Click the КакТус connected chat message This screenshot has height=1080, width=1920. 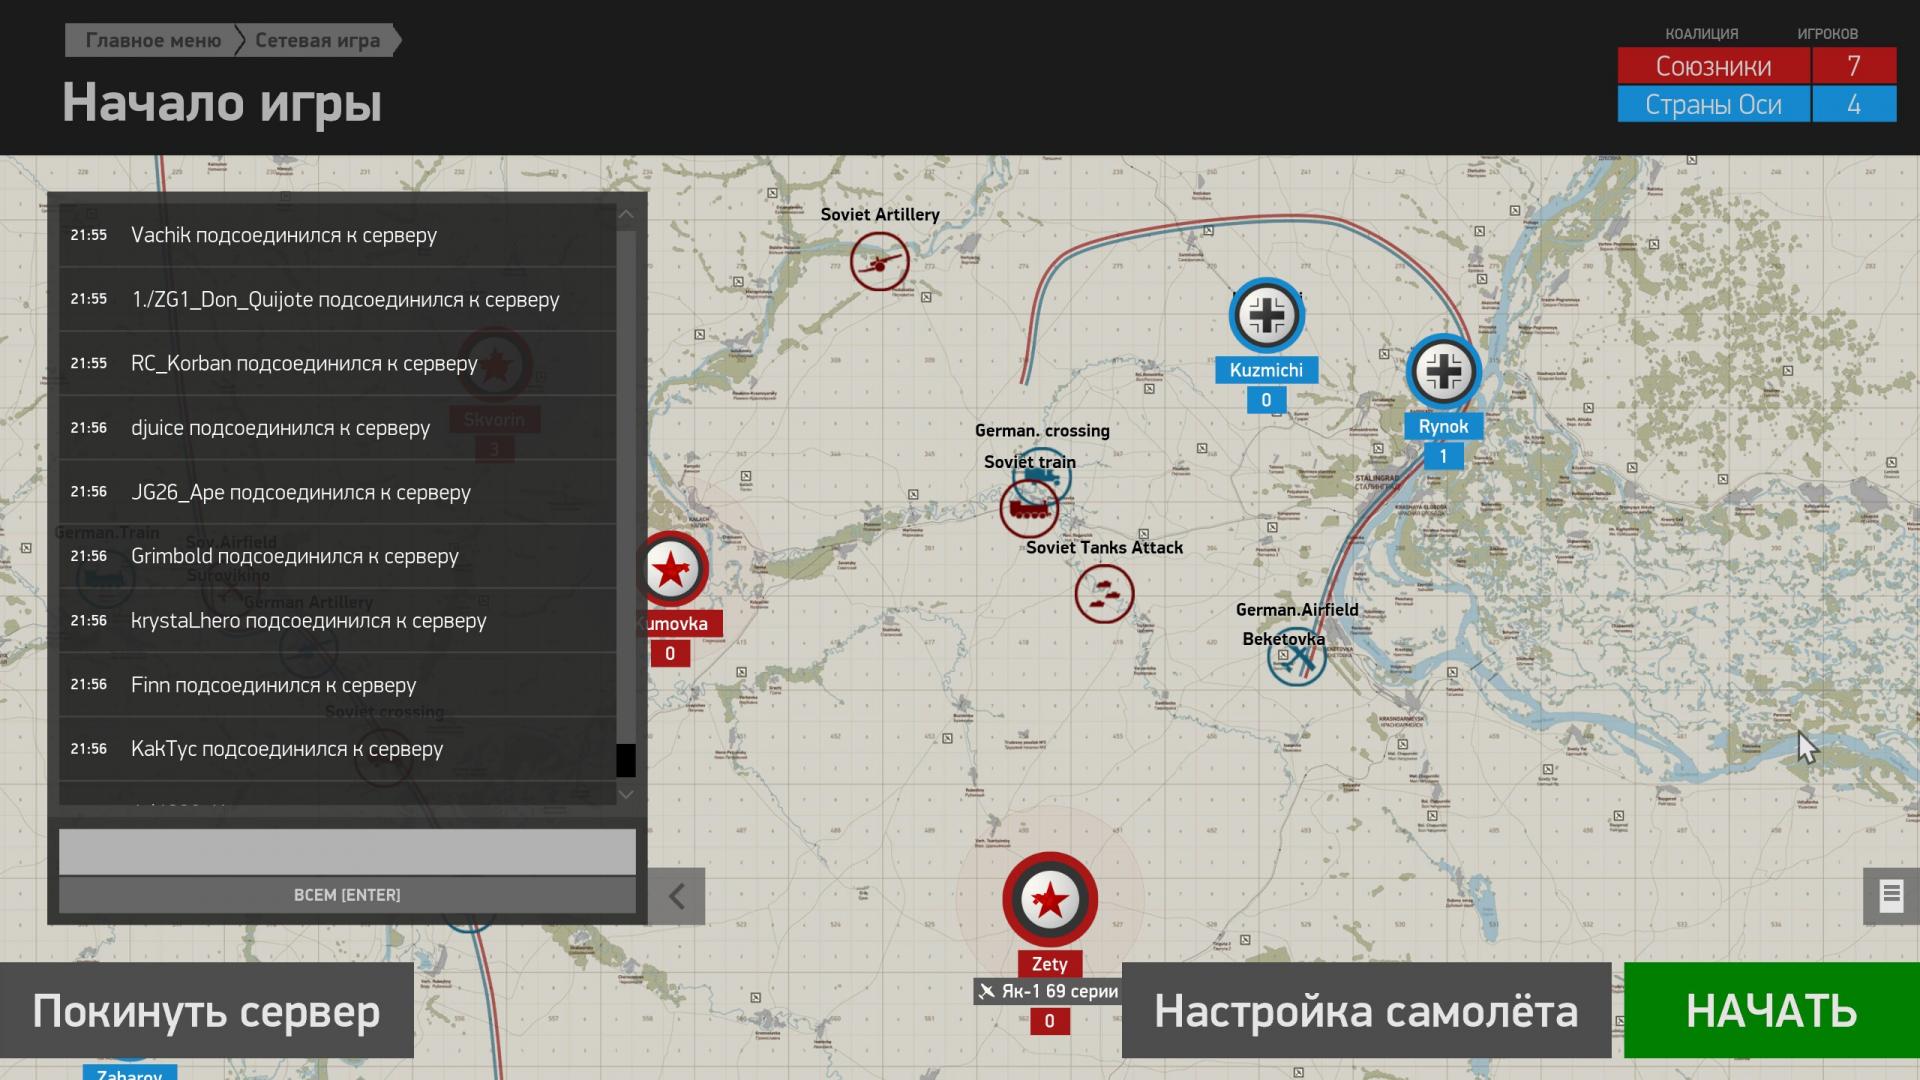click(337, 749)
